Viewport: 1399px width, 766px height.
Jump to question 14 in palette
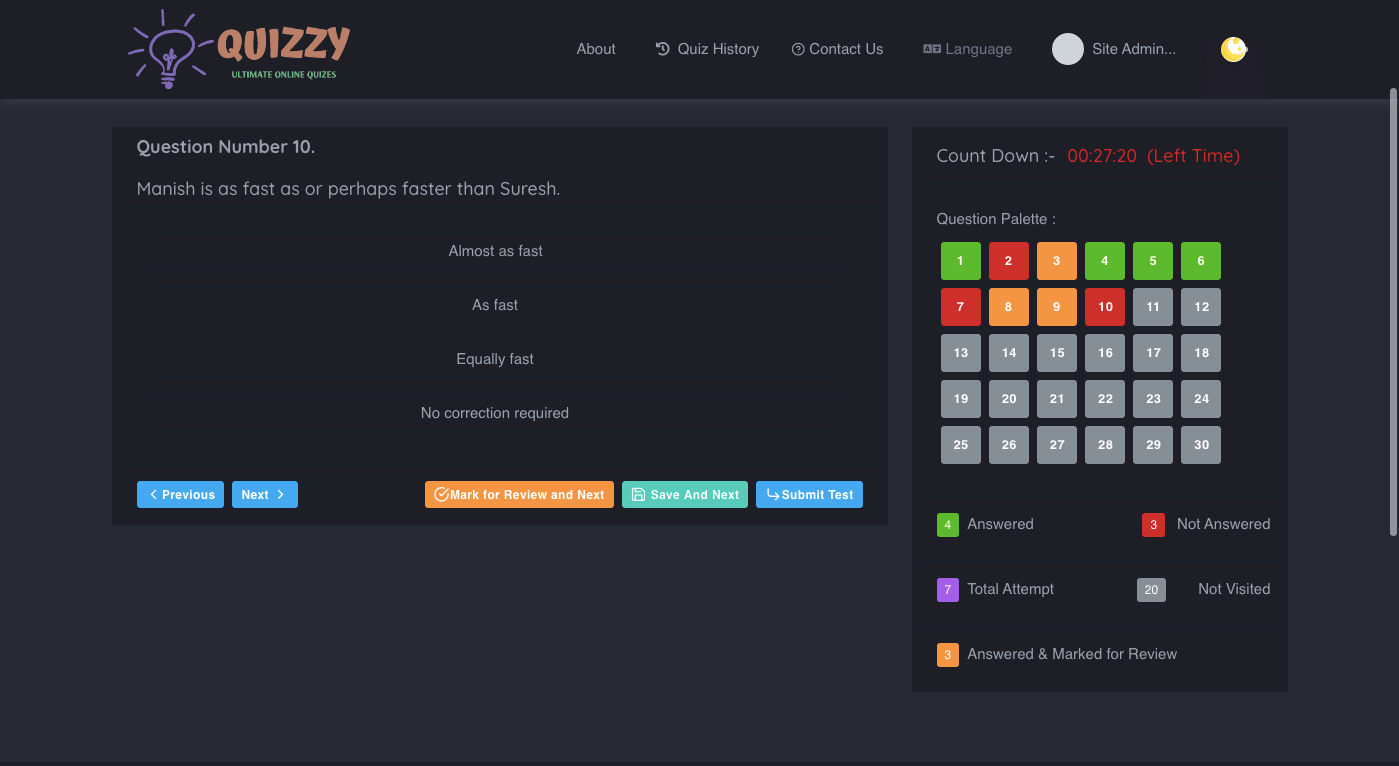tap(1009, 353)
